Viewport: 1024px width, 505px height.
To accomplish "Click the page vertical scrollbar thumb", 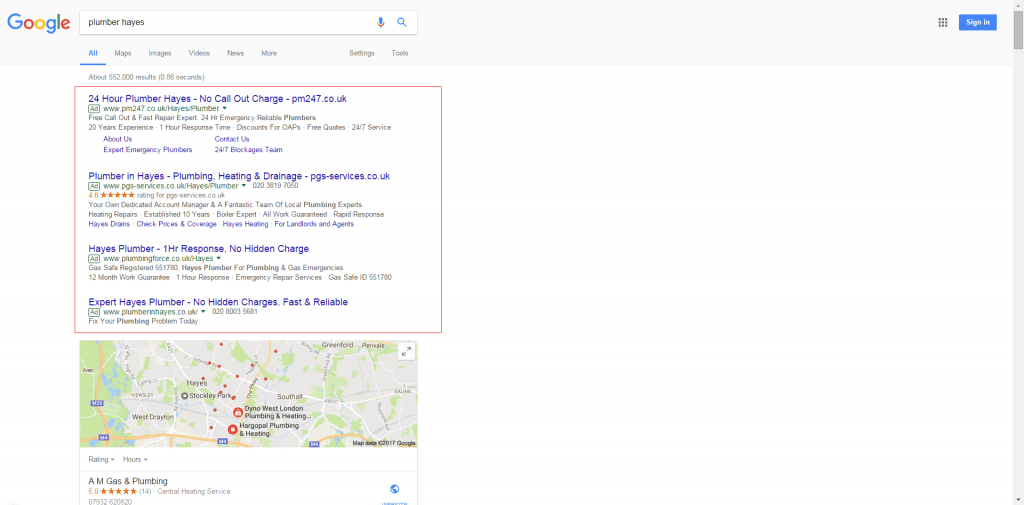I will tap(1018, 29).
